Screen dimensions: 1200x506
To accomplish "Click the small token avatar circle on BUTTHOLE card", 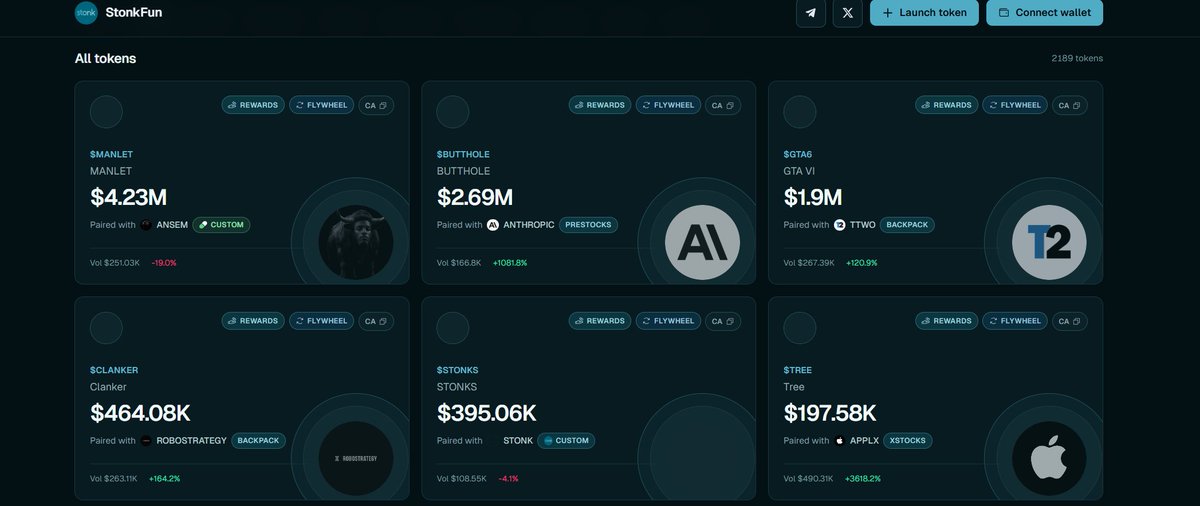I will [x=453, y=112].
